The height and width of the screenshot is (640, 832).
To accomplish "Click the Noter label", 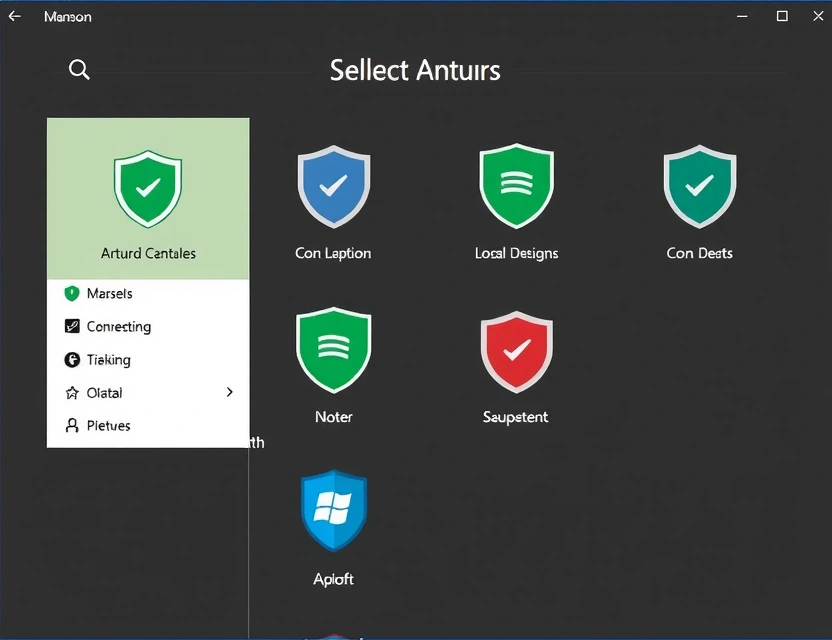I will (334, 417).
